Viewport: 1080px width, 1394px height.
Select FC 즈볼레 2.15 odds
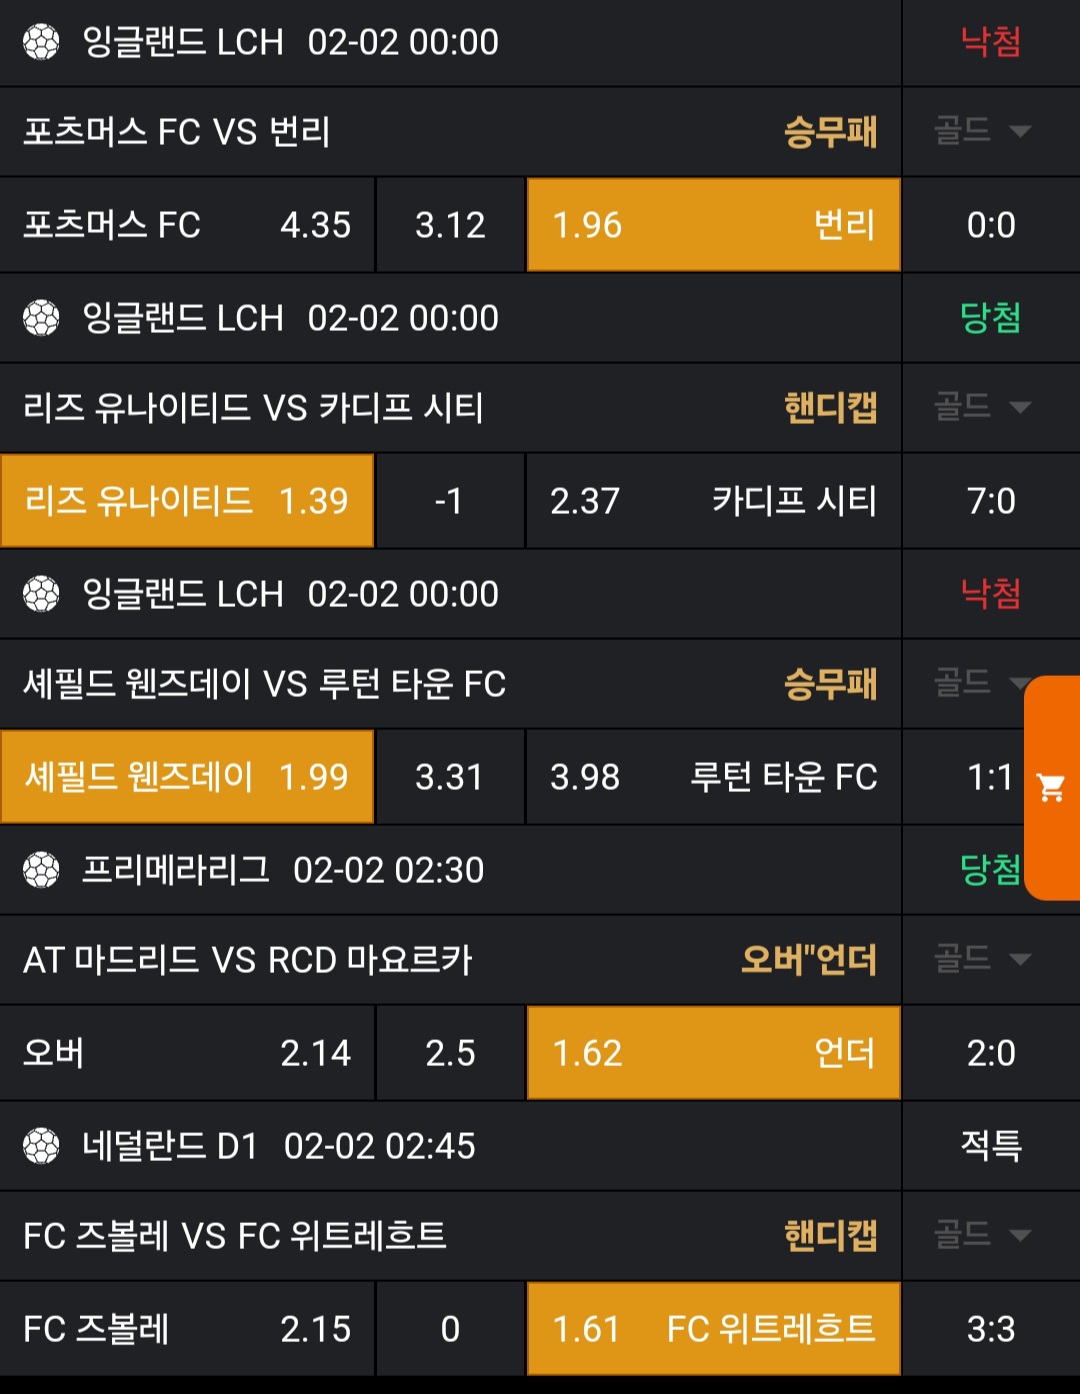[187, 1329]
